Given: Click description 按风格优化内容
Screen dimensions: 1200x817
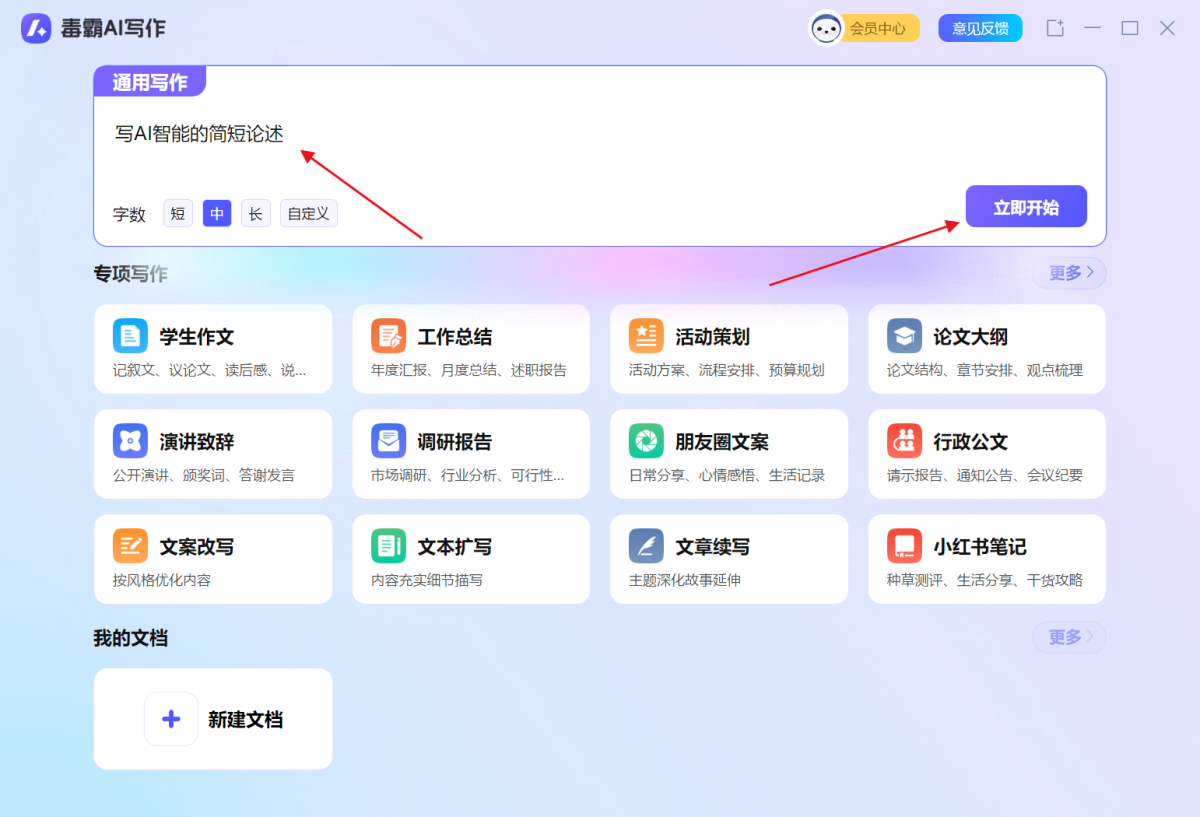Looking at the screenshot, I should click(162, 580).
